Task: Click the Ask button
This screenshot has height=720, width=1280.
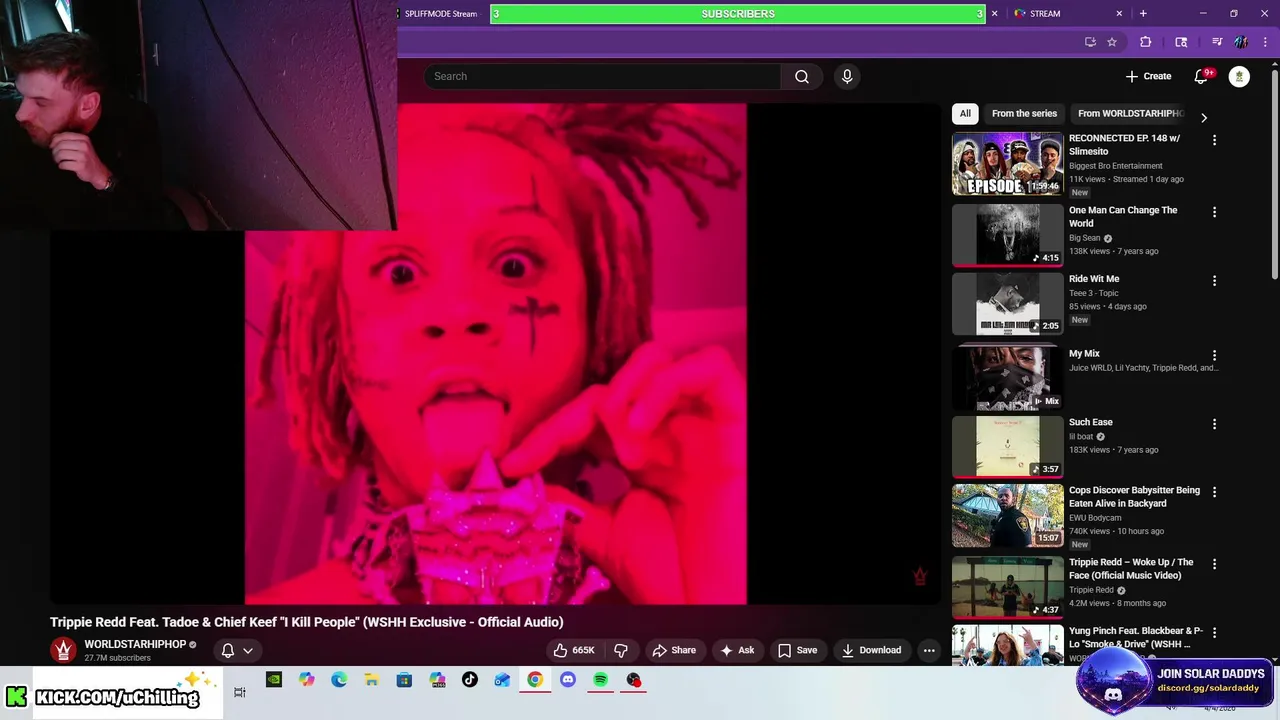Action: [x=737, y=650]
